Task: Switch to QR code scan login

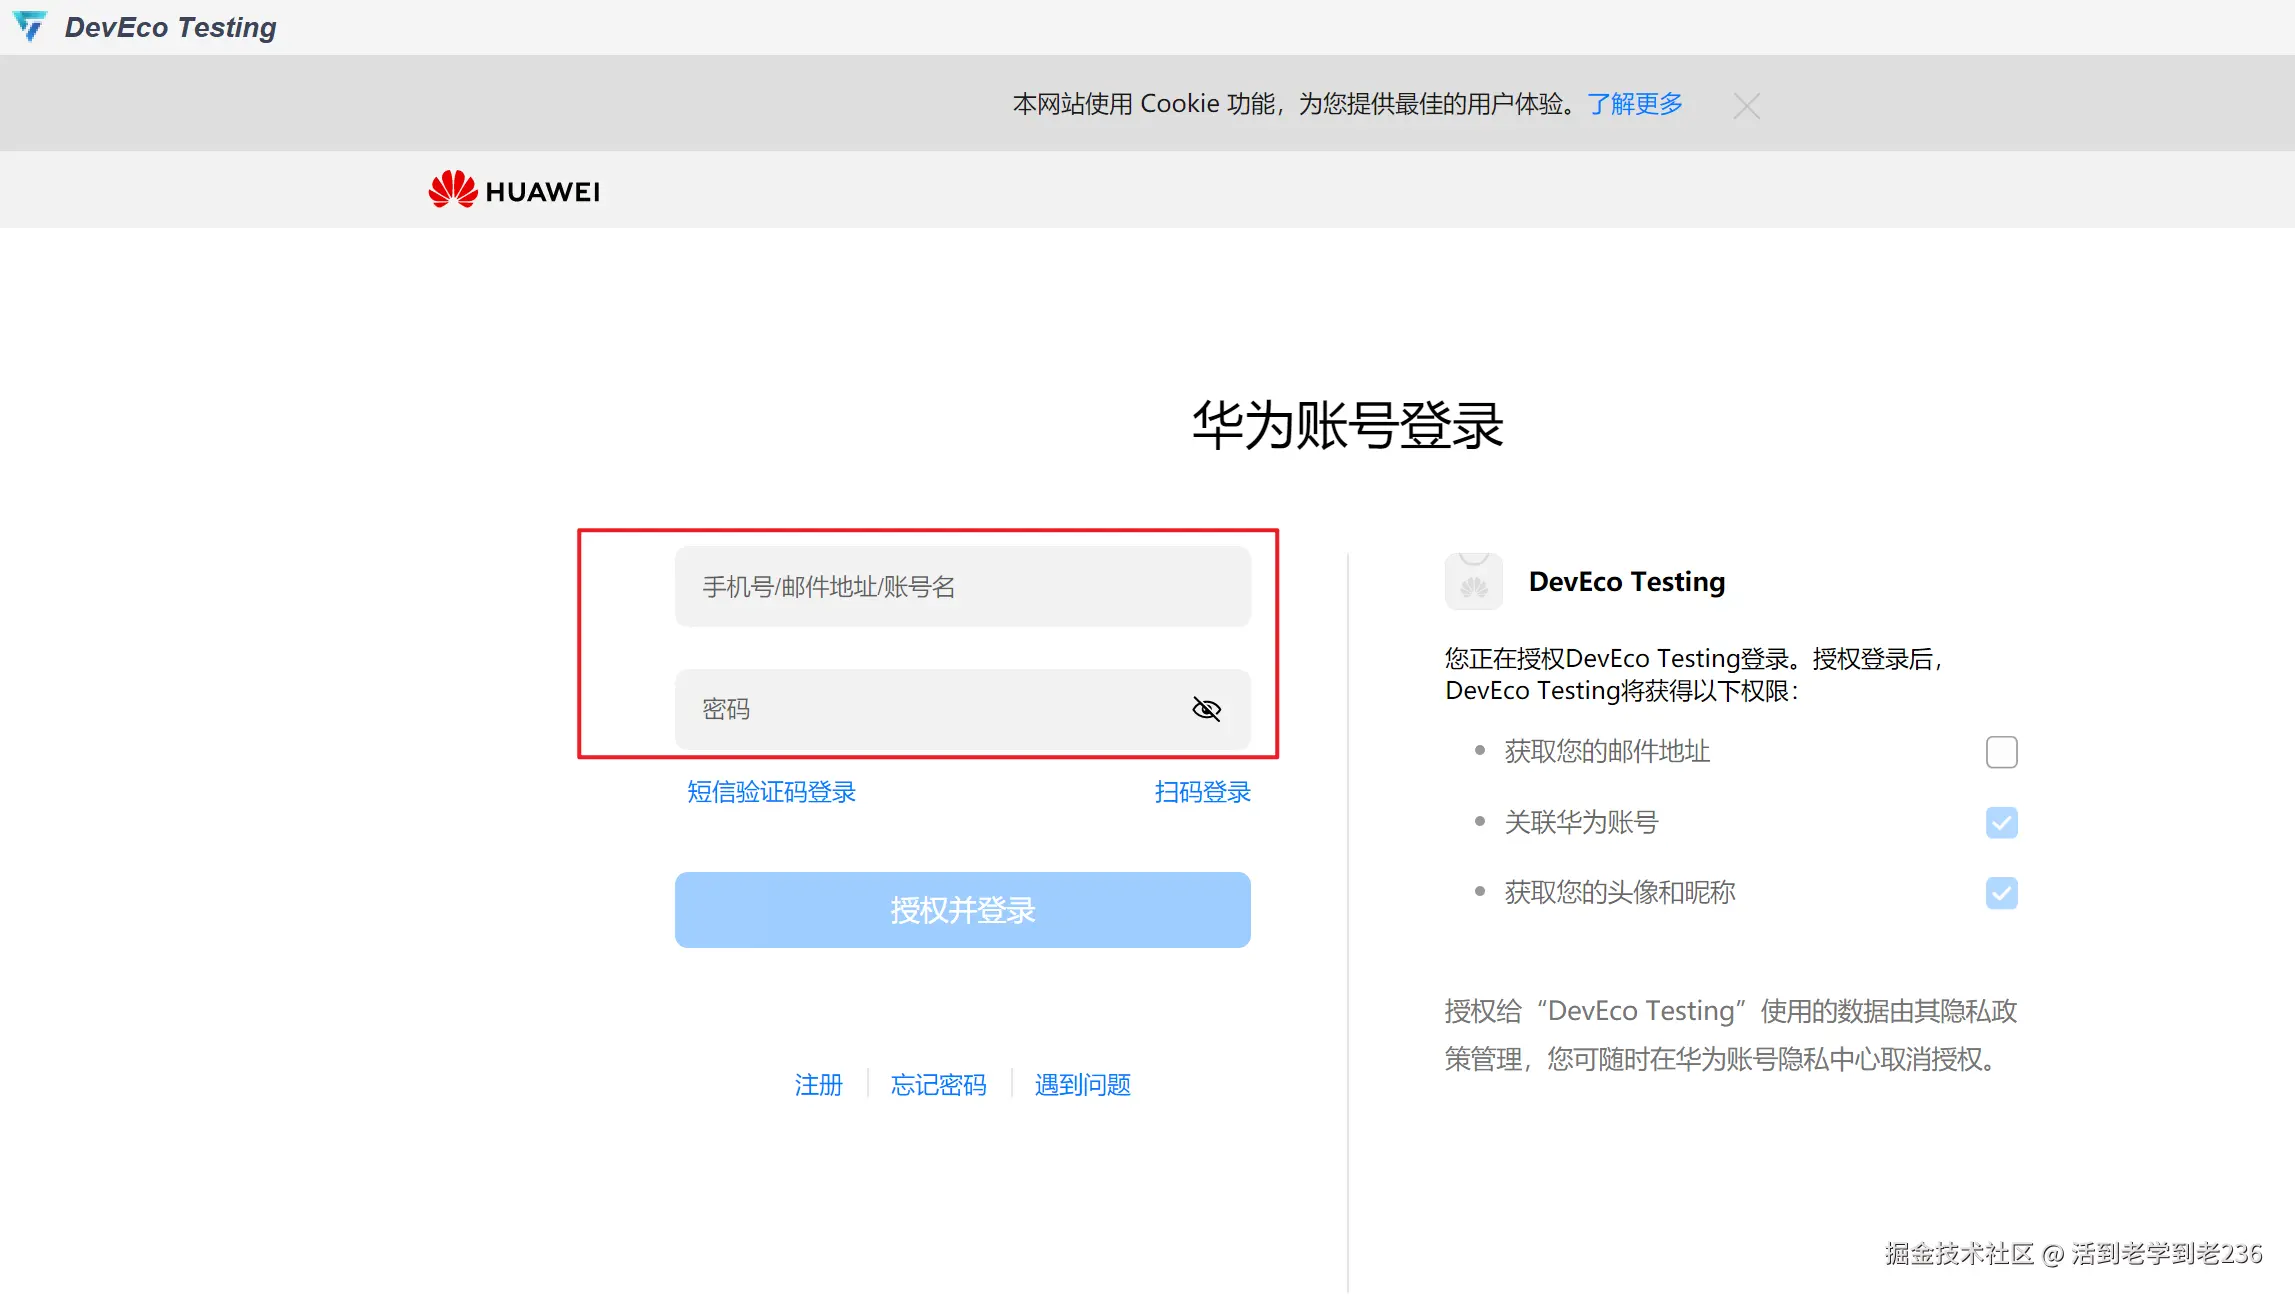Action: (1202, 792)
